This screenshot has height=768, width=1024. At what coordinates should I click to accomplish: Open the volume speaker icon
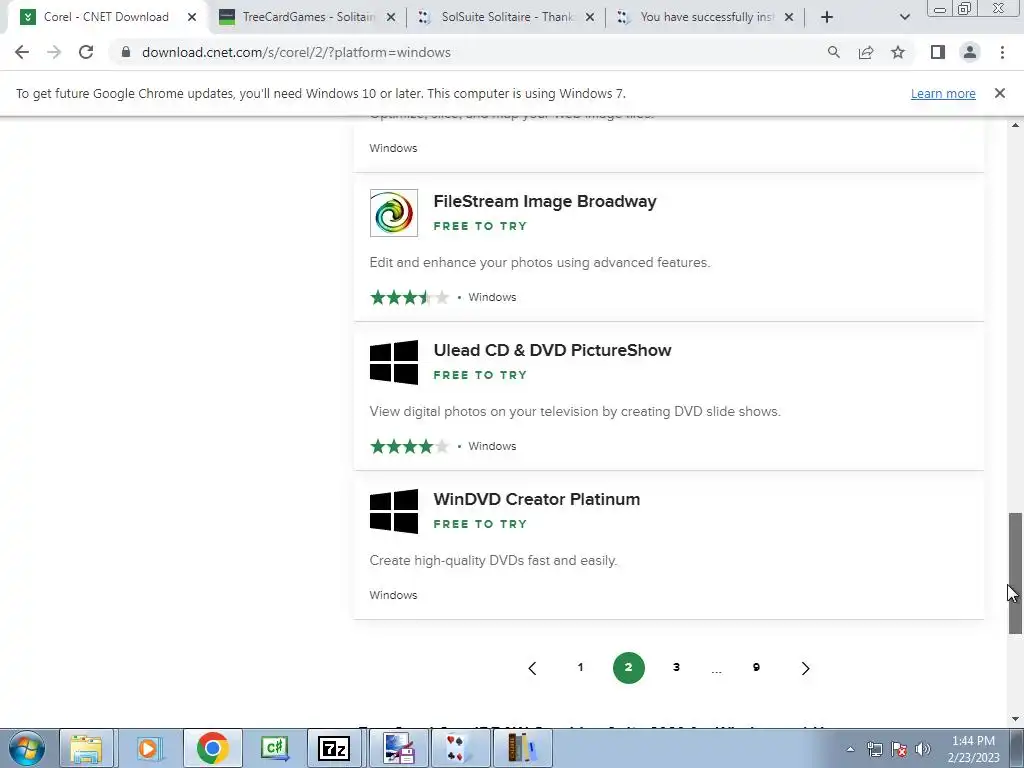[x=923, y=749]
